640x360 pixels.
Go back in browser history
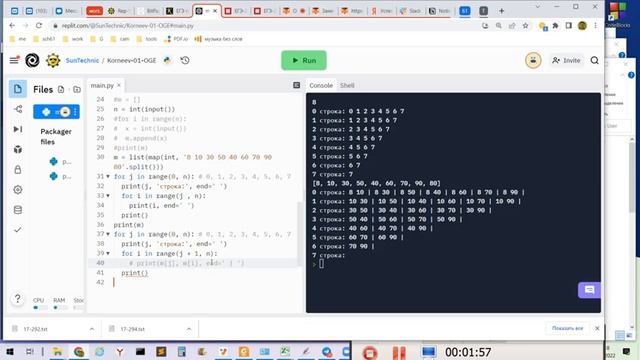point(12,25)
